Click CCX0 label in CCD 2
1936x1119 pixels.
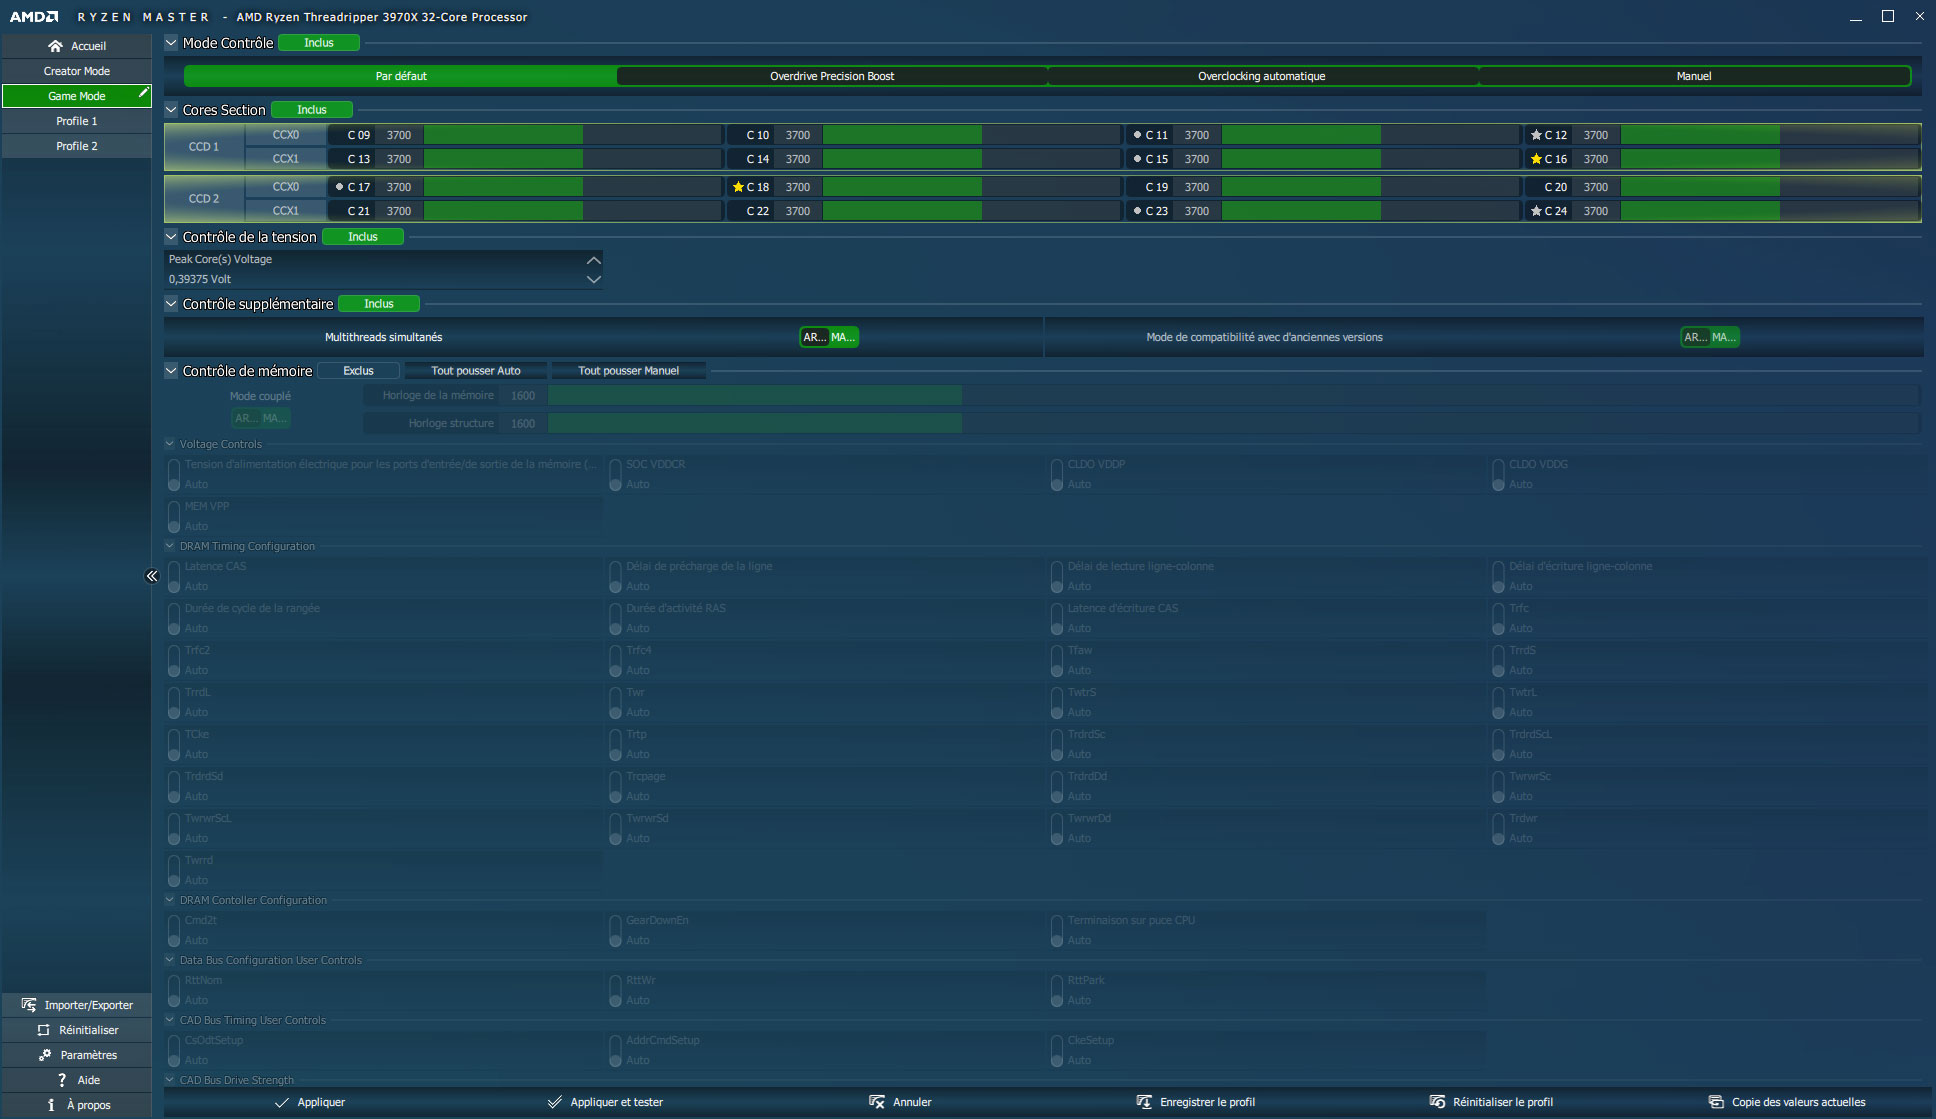286,187
